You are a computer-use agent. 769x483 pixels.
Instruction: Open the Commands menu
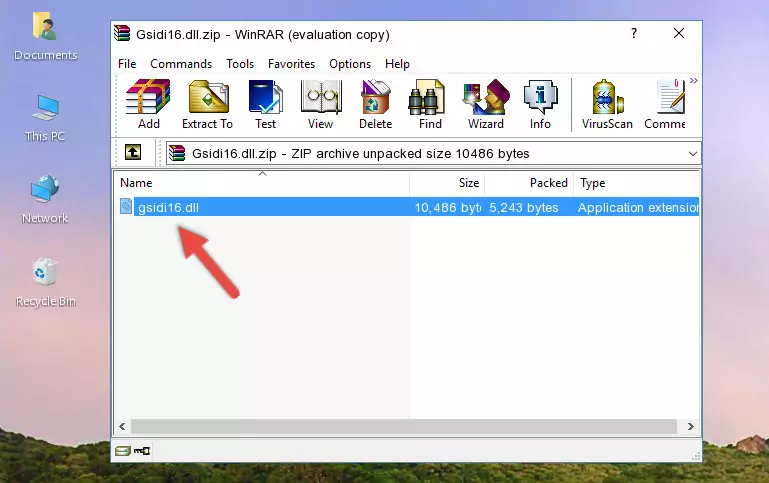tap(181, 64)
